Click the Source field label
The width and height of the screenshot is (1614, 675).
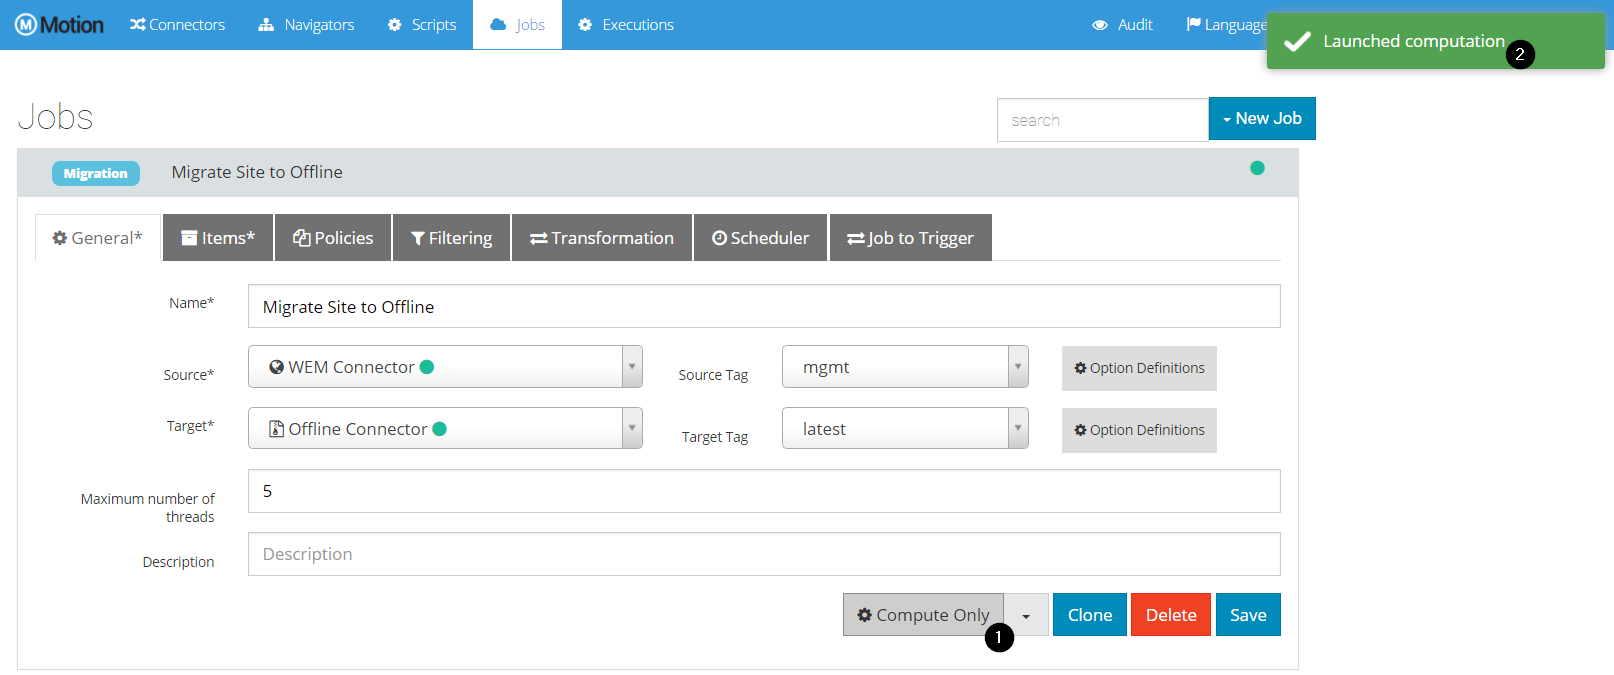pos(189,375)
